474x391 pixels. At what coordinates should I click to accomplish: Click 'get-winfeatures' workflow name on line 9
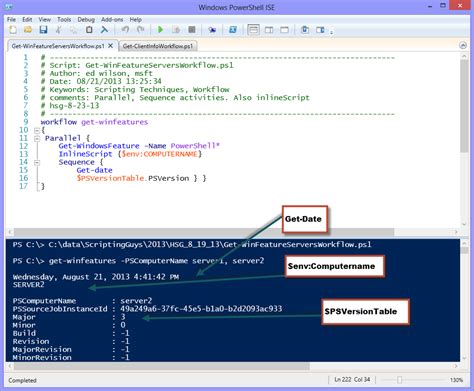[114, 122]
